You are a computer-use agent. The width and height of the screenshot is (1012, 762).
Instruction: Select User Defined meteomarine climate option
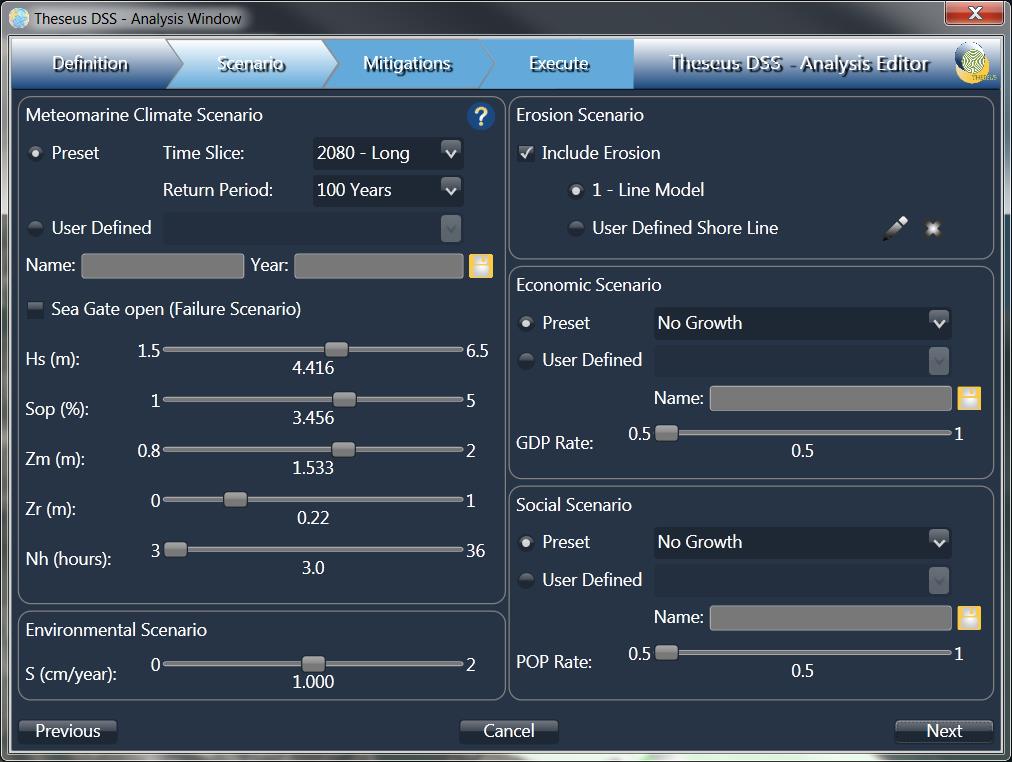tap(36, 228)
